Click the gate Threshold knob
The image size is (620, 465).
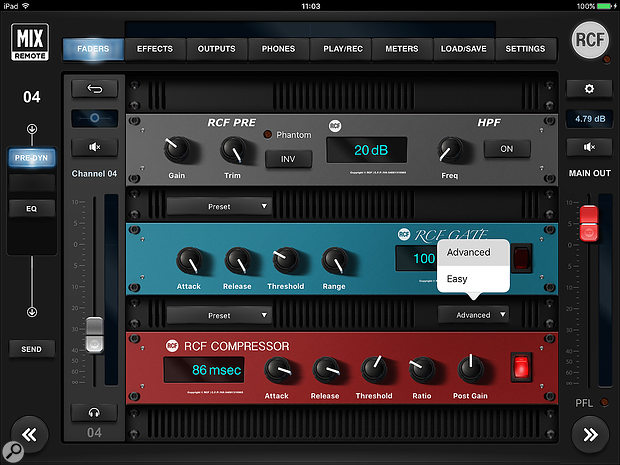coord(285,261)
